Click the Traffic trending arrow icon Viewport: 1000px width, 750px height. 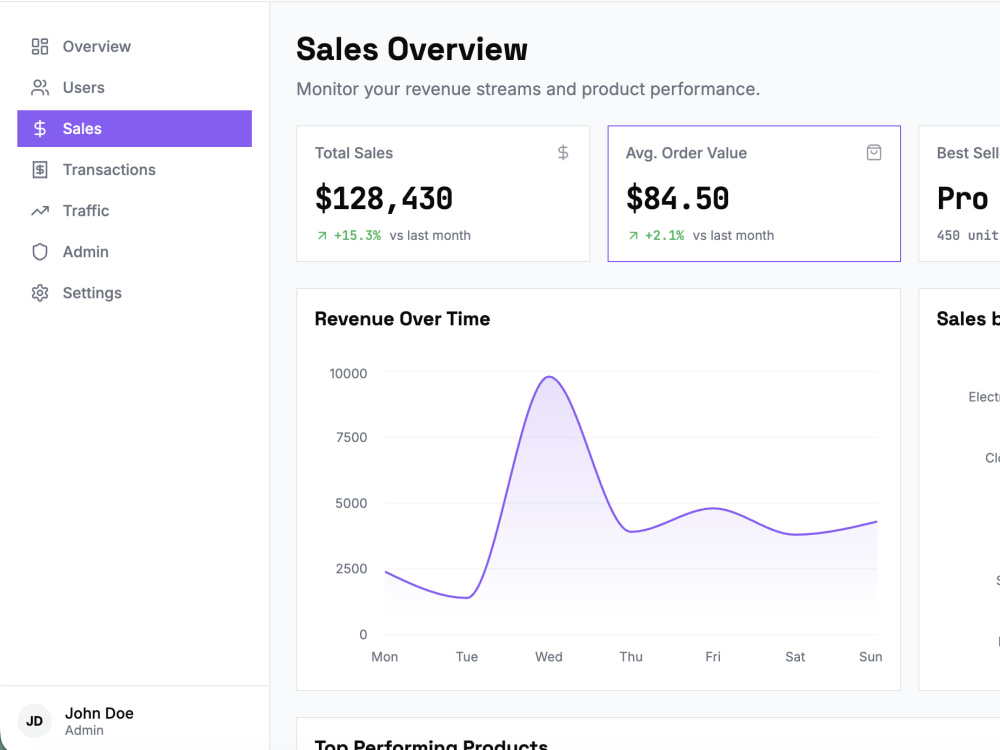pos(40,210)
